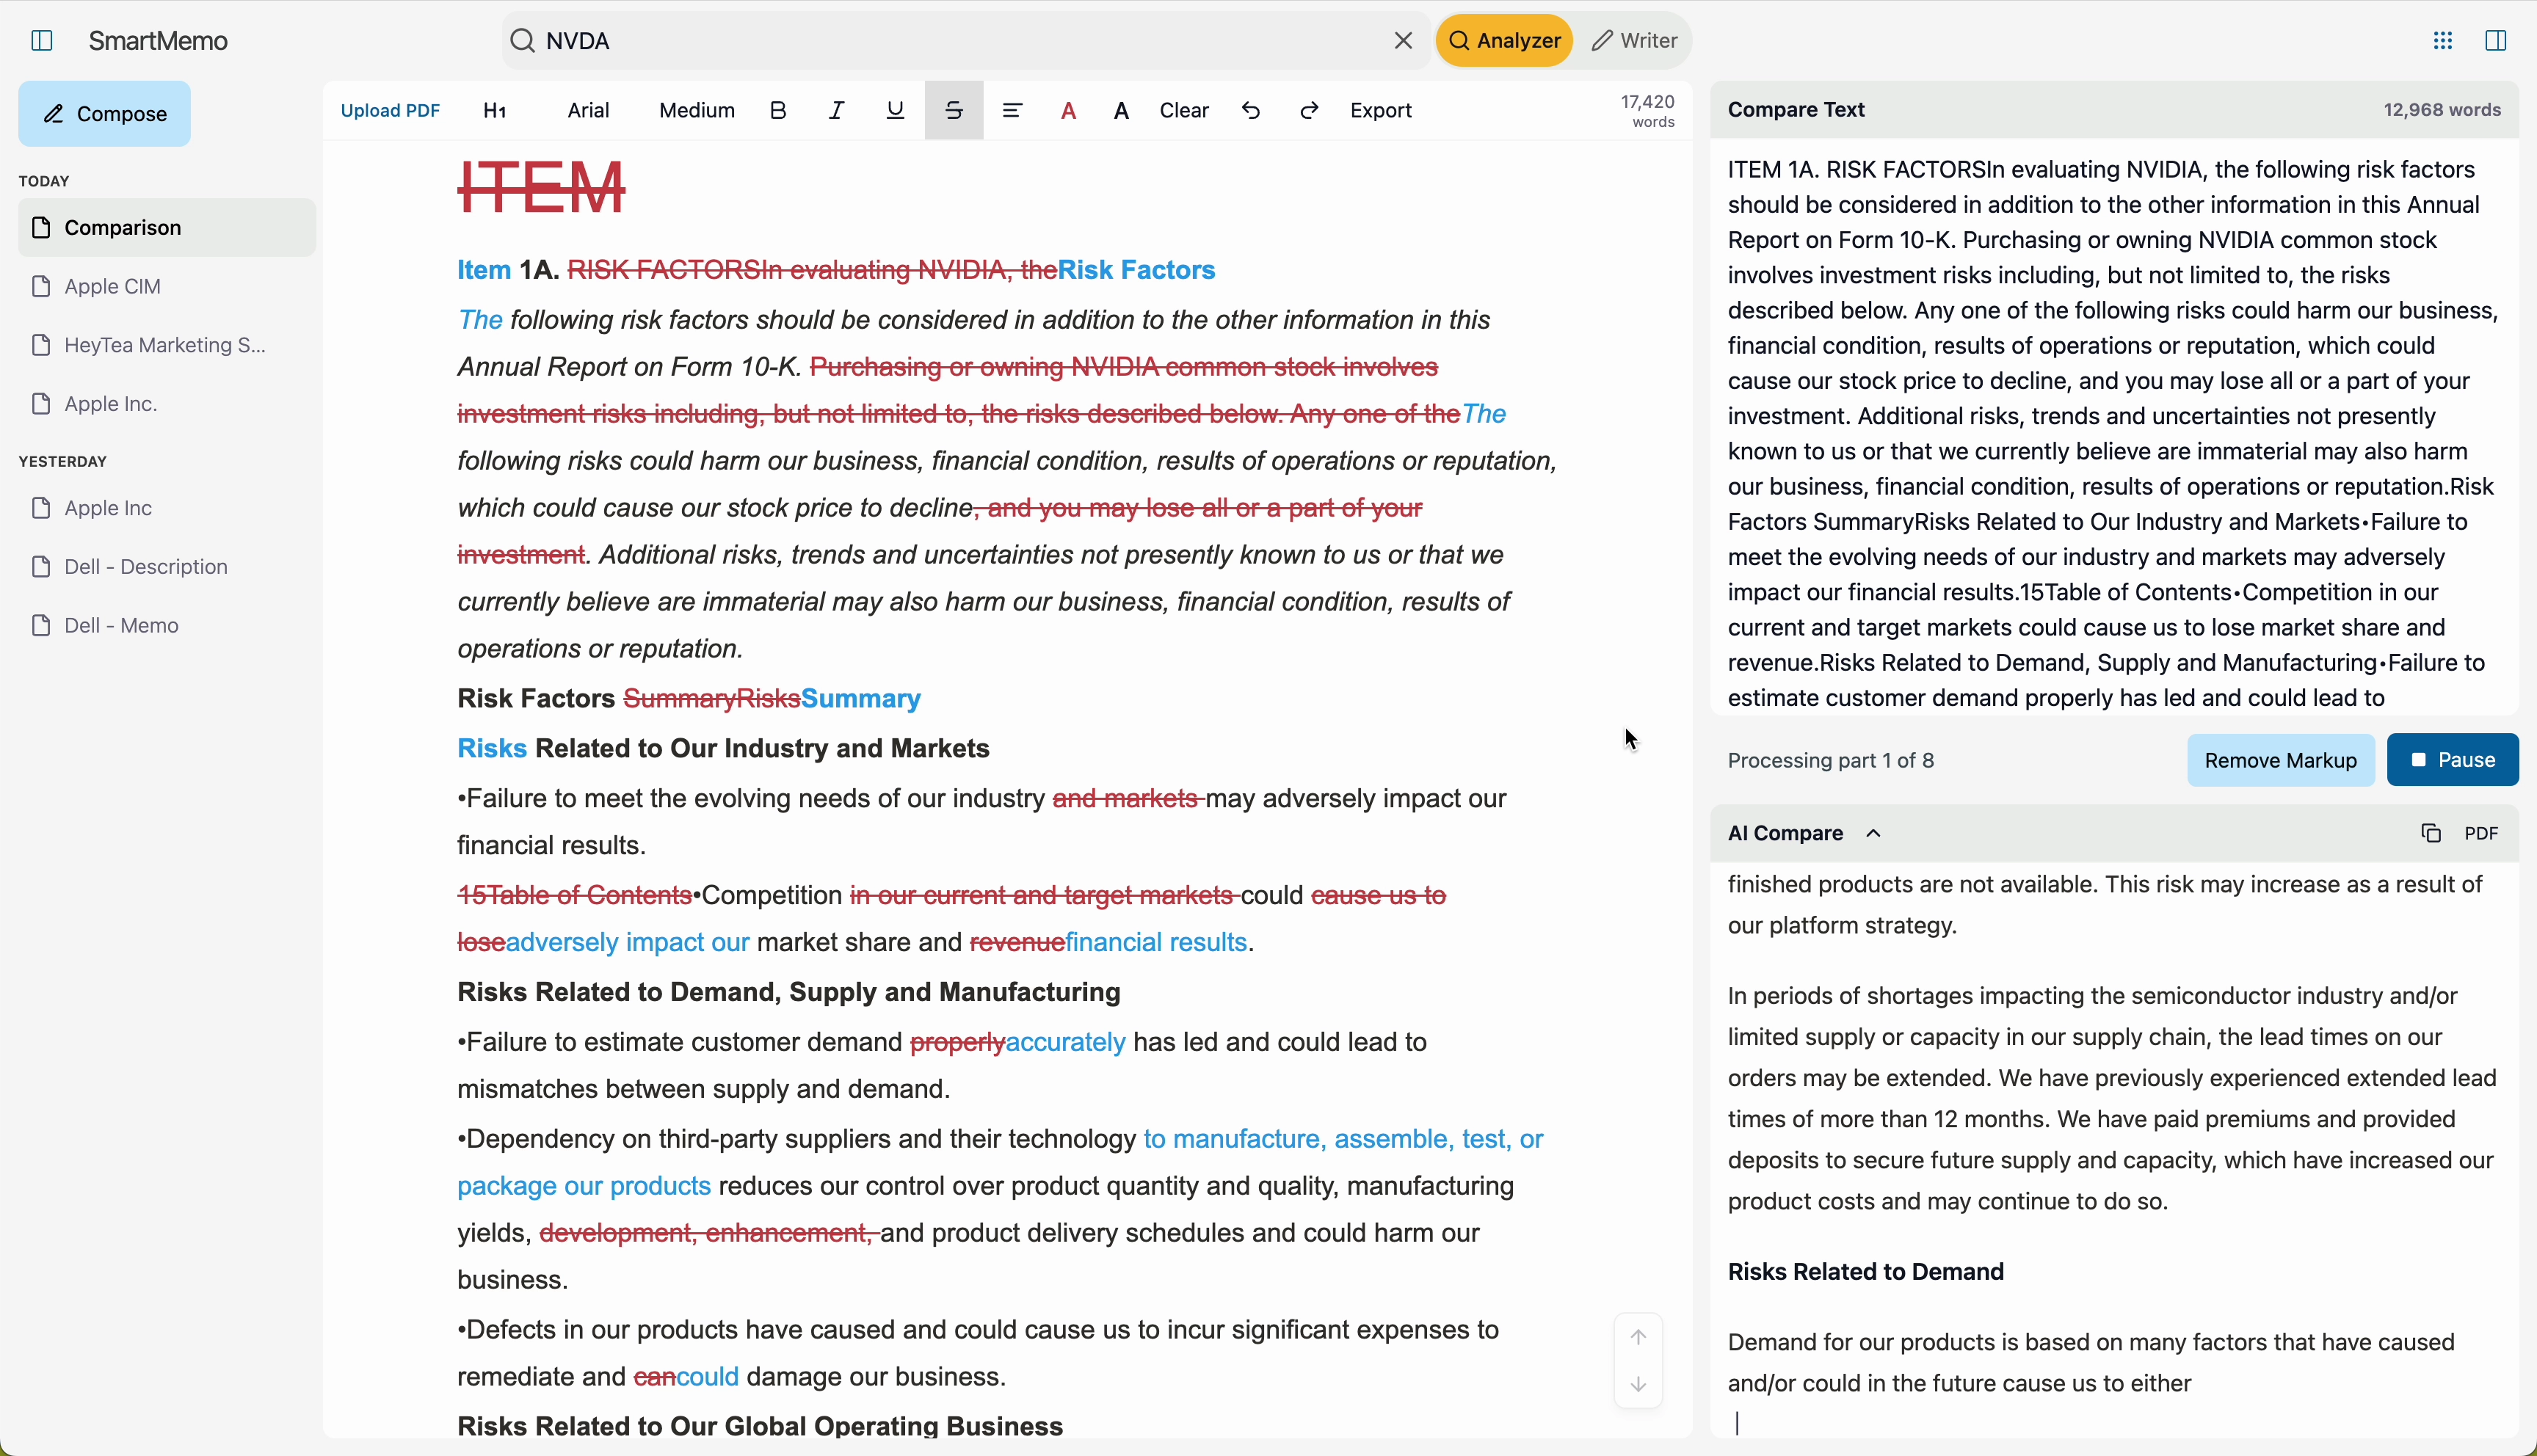Click the strikethrough formatting icon
The image size is (2537, 1456).
click(x=953, y=111)
